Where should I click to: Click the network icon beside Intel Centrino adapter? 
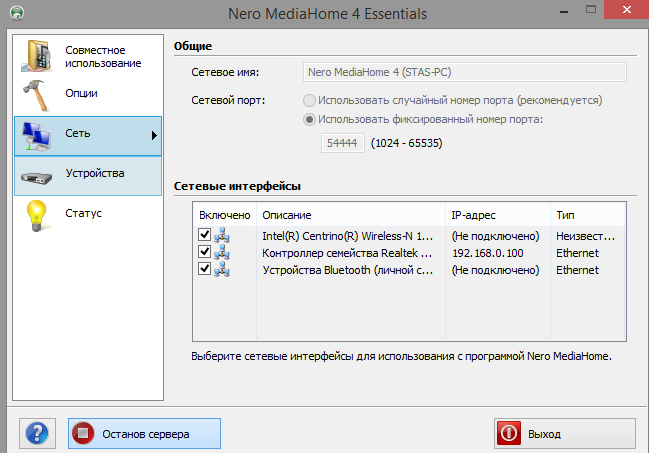click(222, 236)
